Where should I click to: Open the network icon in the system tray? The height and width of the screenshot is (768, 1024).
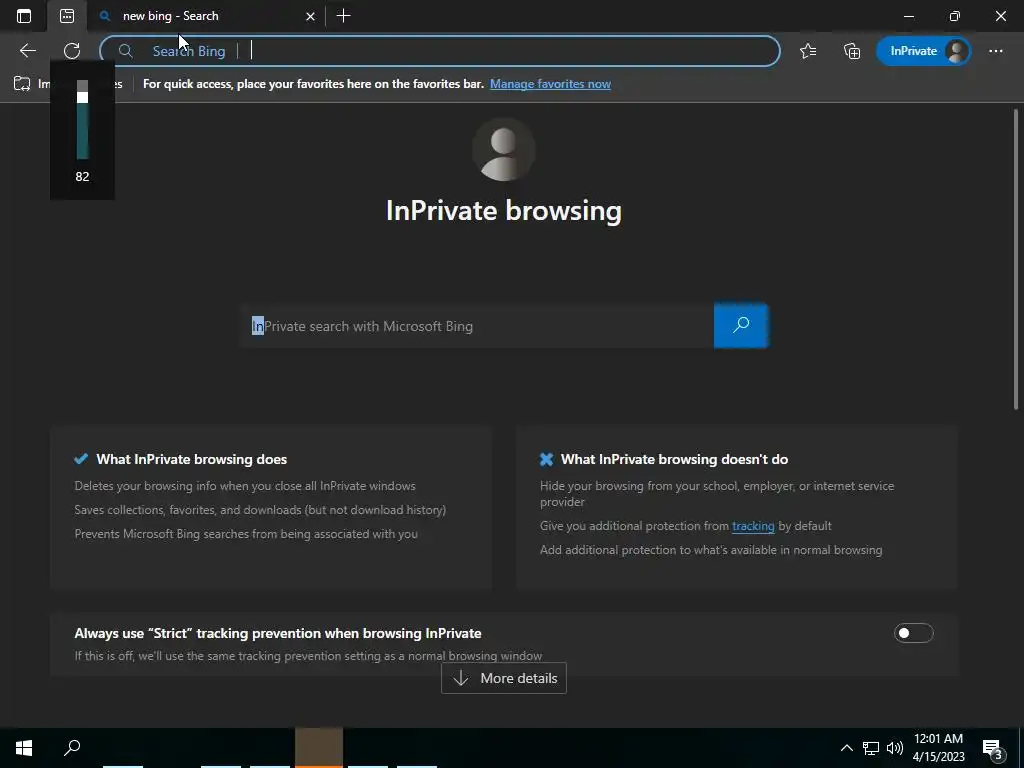pyautogui.click(x=871, y=748)
